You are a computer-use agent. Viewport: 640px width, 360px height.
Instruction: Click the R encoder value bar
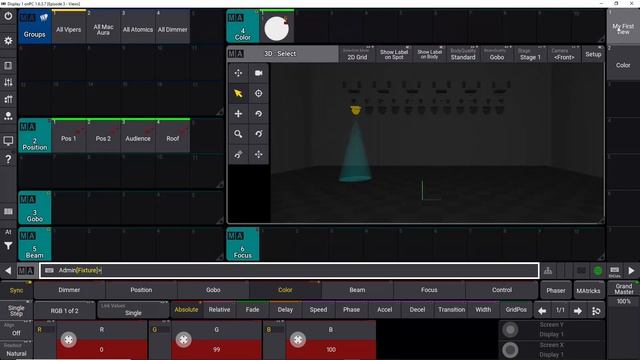click(x=102, y=350)
